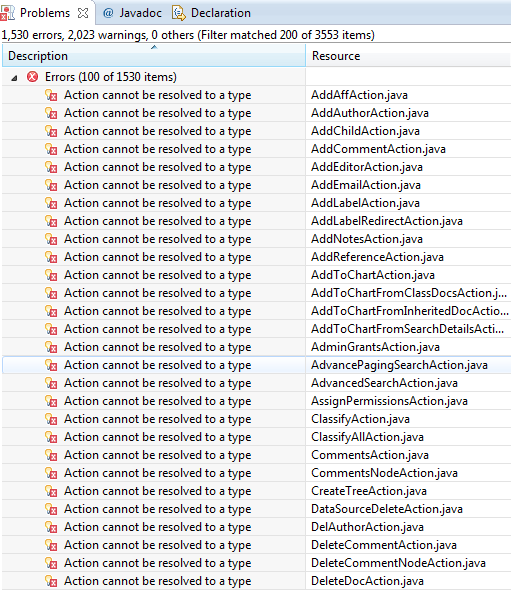Click the Problems view icon
Viewport: 511px width, 590px height.
[8, 13]
